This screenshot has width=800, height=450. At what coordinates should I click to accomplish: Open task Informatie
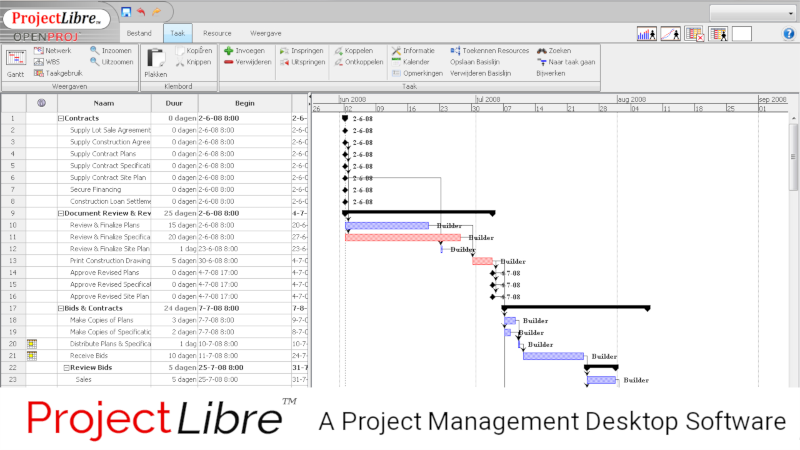[x=413, y=51]
